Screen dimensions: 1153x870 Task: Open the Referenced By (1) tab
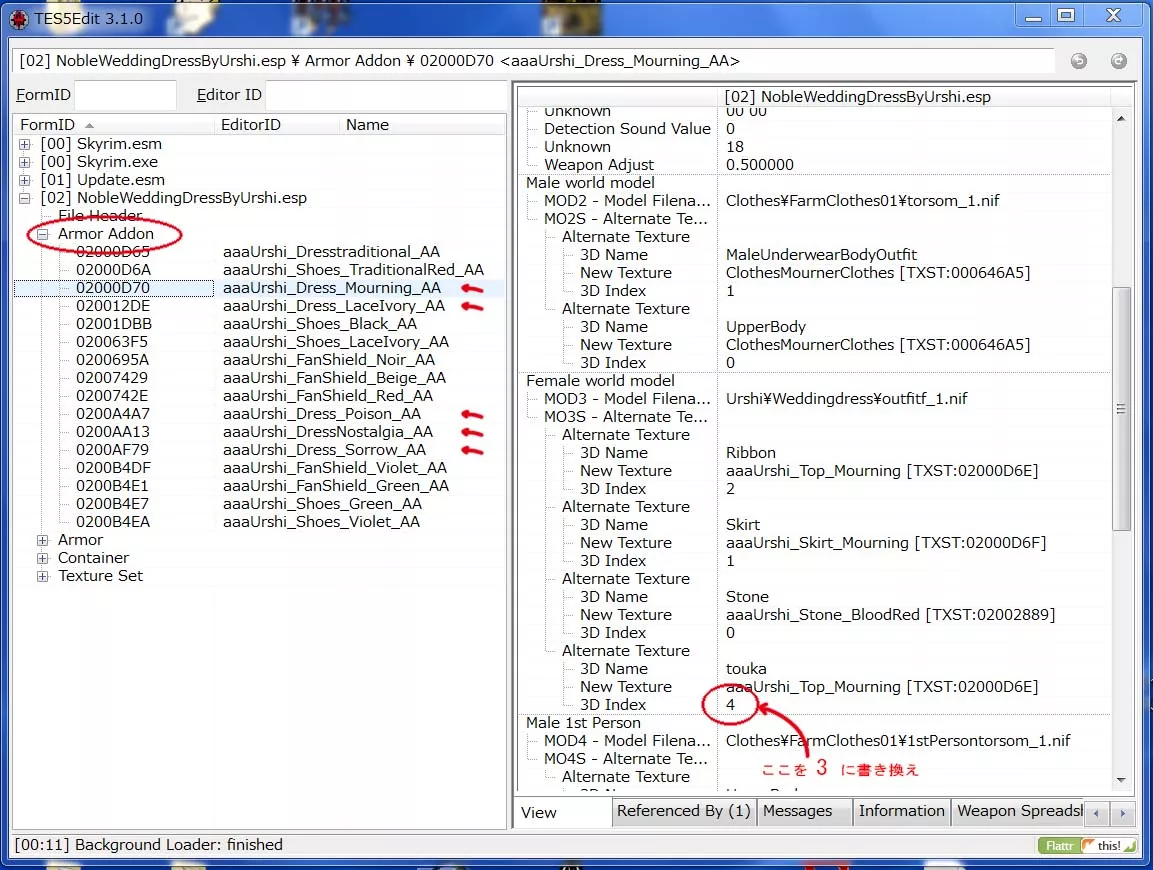coord(684,811)
